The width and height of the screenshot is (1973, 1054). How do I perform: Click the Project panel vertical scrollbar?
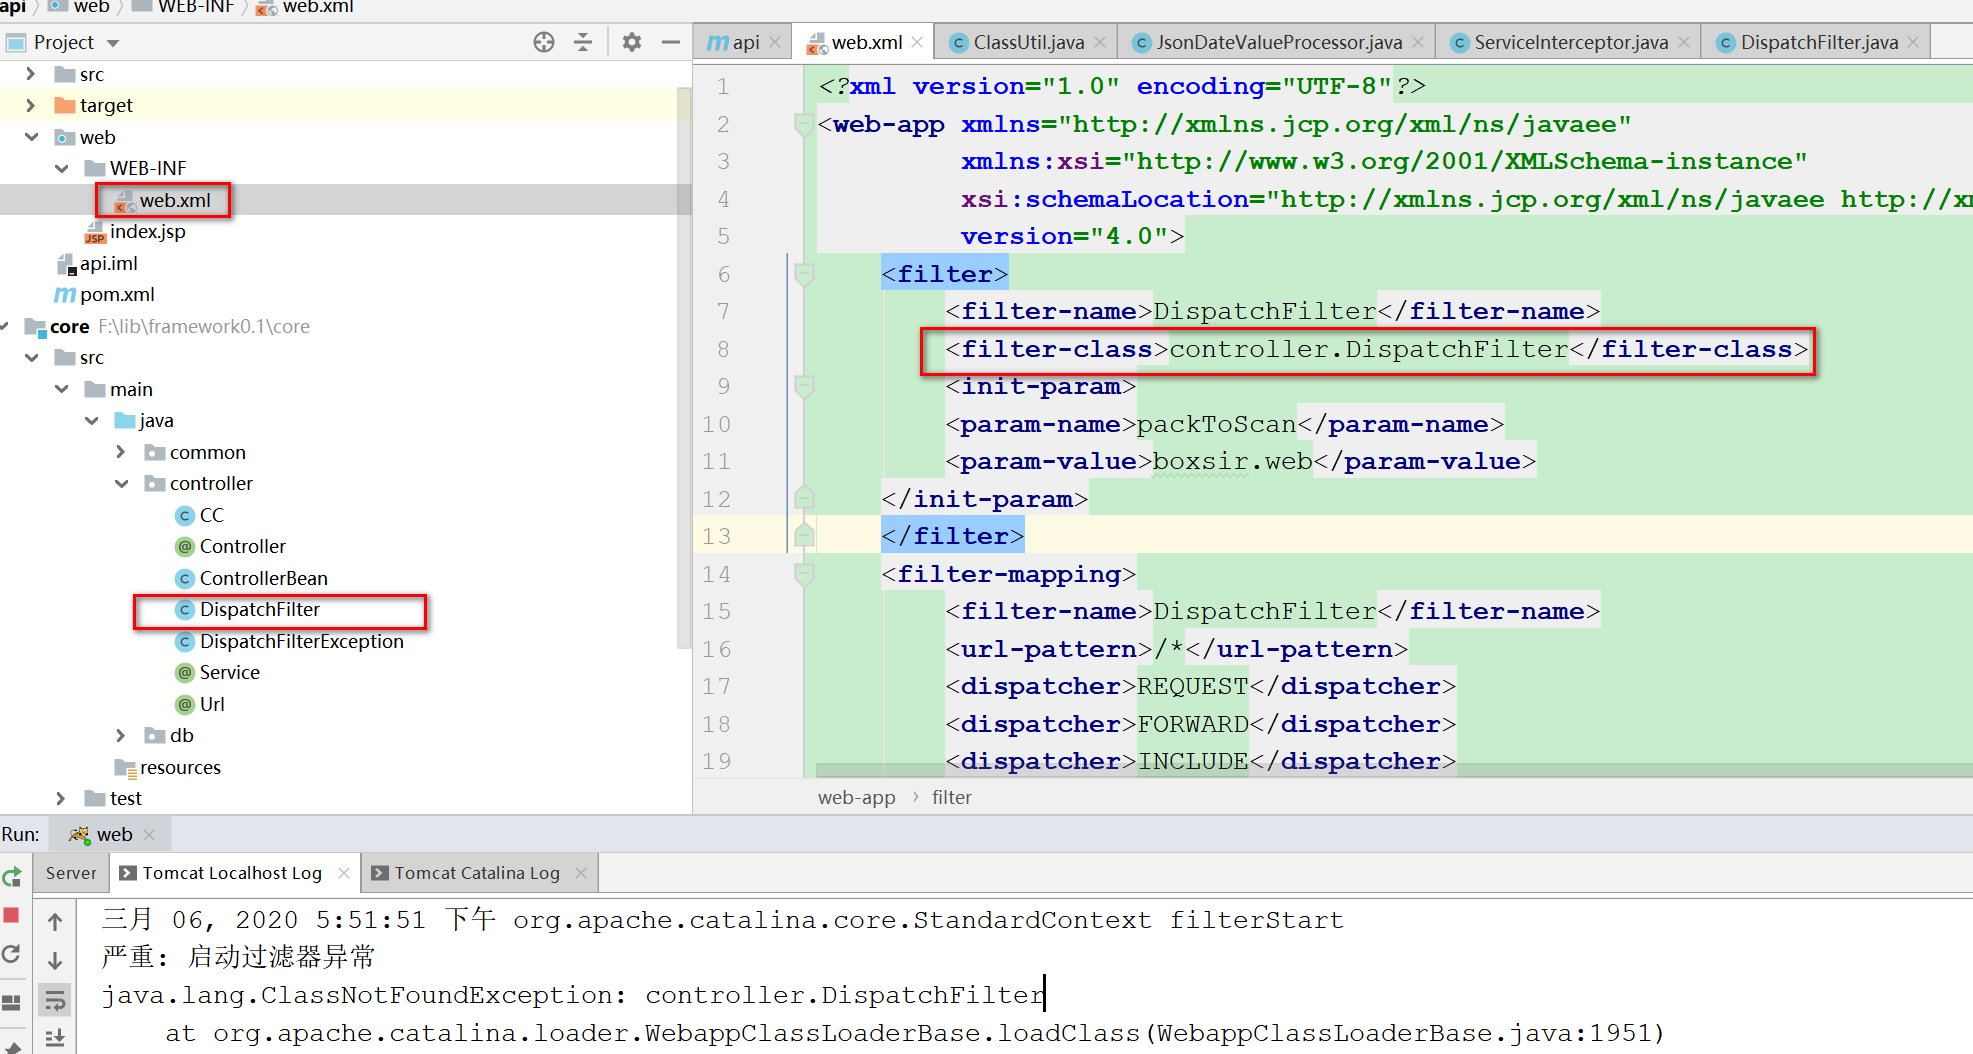pyautogui.click(x=684, y=368)
